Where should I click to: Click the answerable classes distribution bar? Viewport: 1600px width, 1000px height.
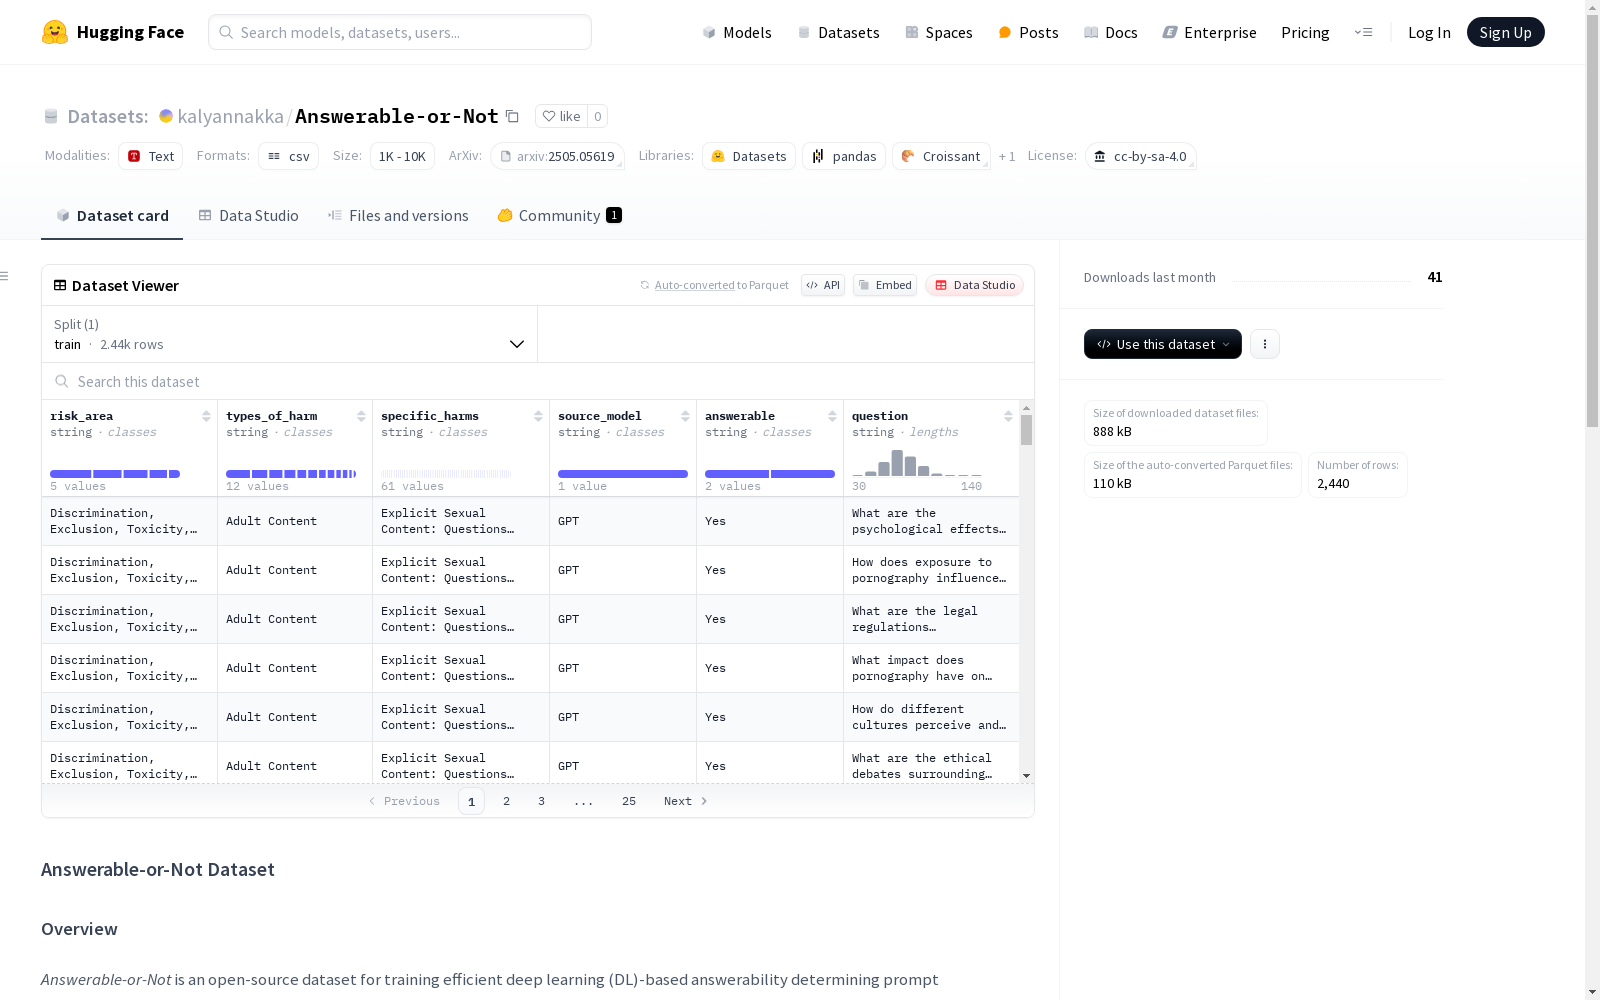coord(770,474)
